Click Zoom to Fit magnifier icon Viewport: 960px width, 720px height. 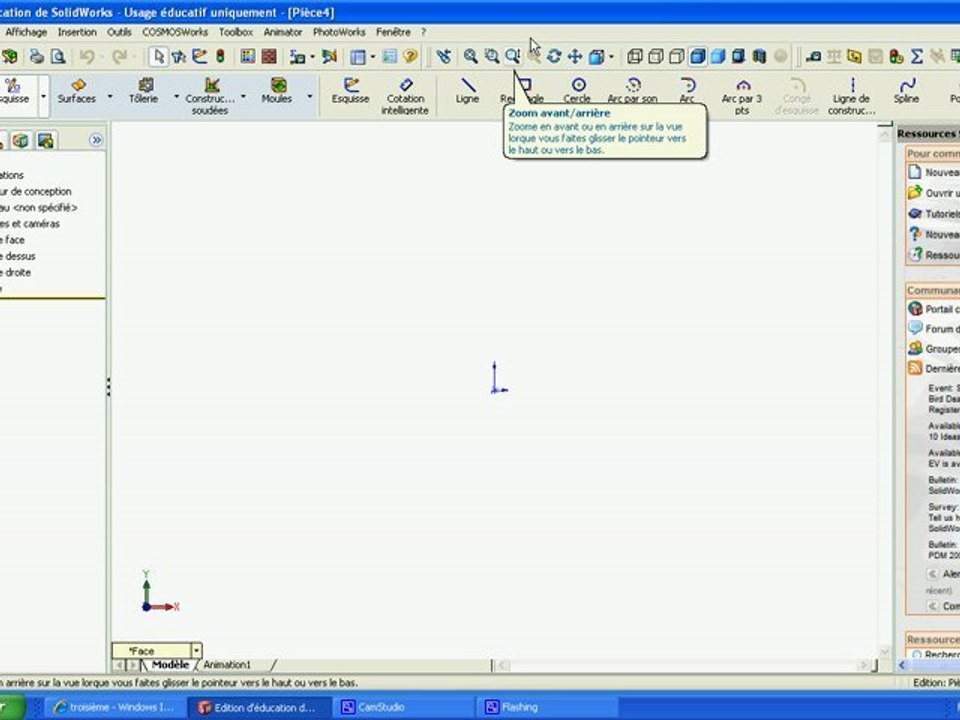click(x=470, y=57)
